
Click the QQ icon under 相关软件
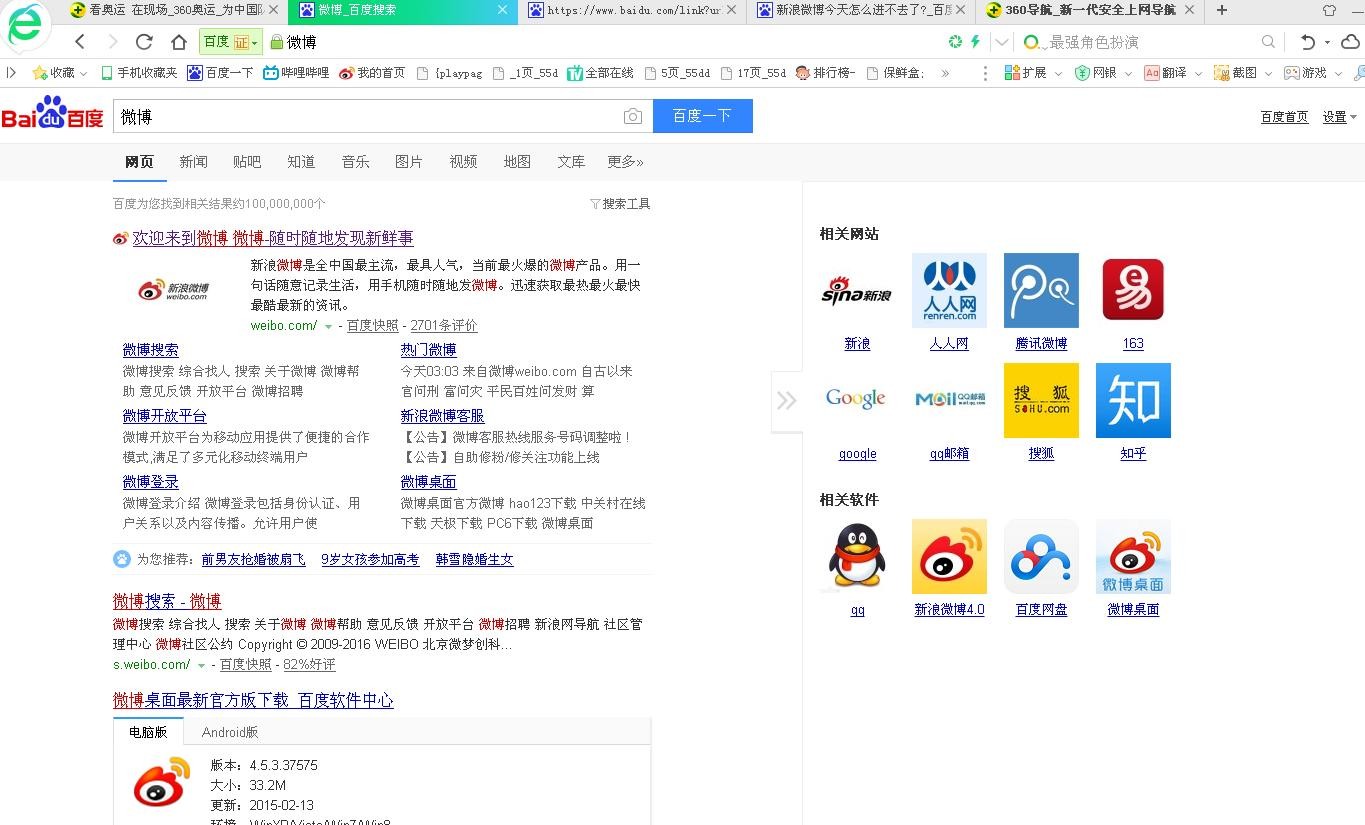click(x=856, y=556)
